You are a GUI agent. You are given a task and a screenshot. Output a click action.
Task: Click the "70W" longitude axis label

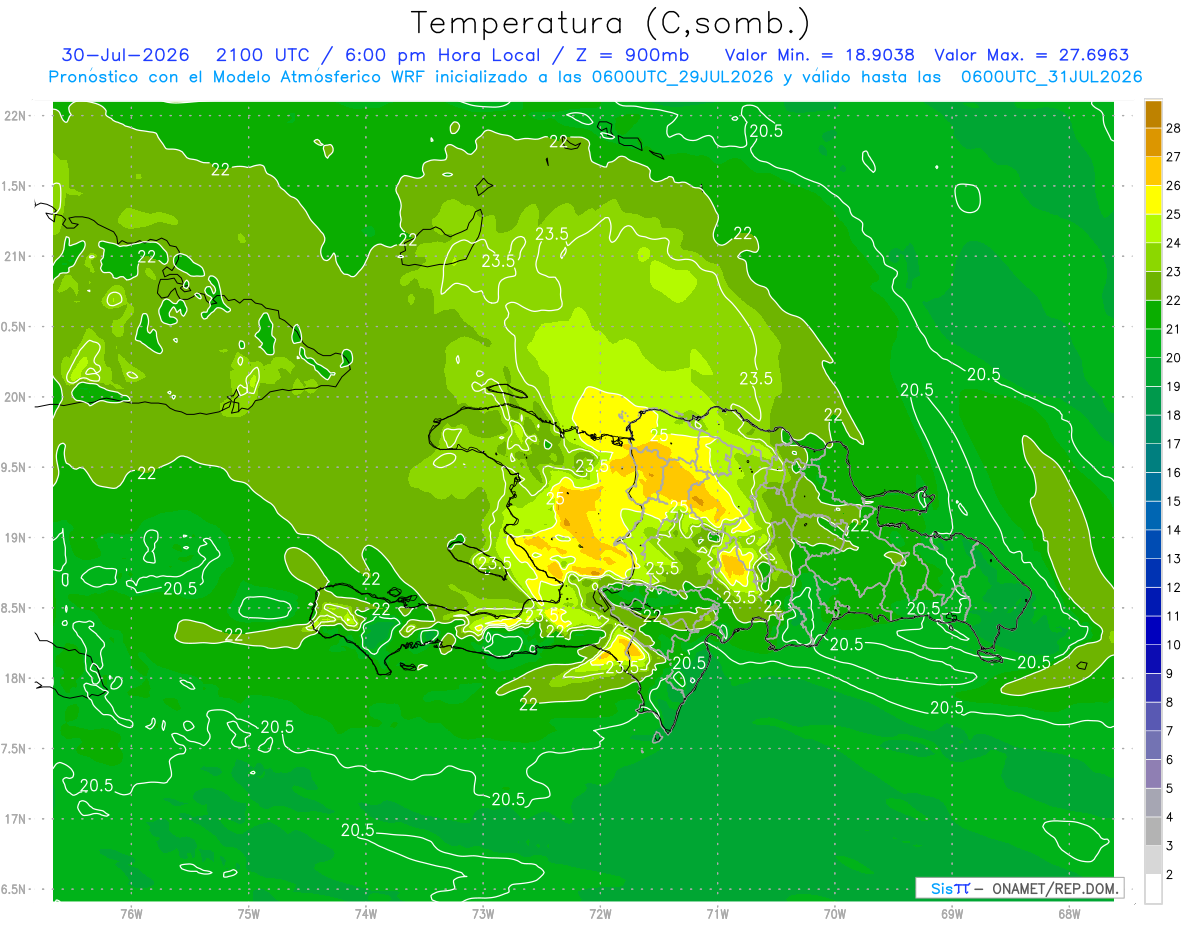point(835,913)
